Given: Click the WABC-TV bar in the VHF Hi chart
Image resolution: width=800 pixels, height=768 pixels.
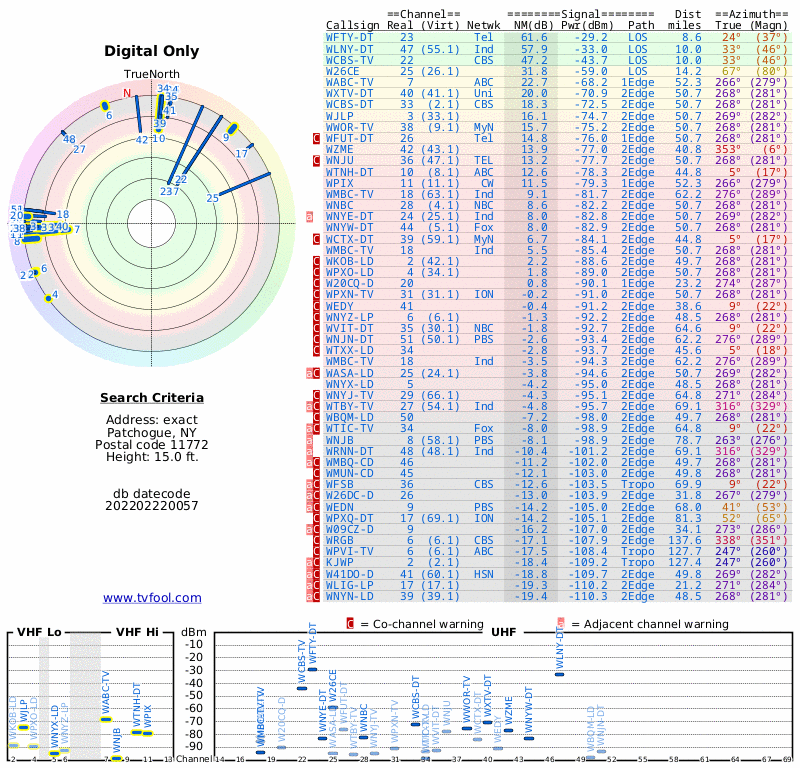Looking at the screenshot, I should pyautogui.click(x=106, y=720).
